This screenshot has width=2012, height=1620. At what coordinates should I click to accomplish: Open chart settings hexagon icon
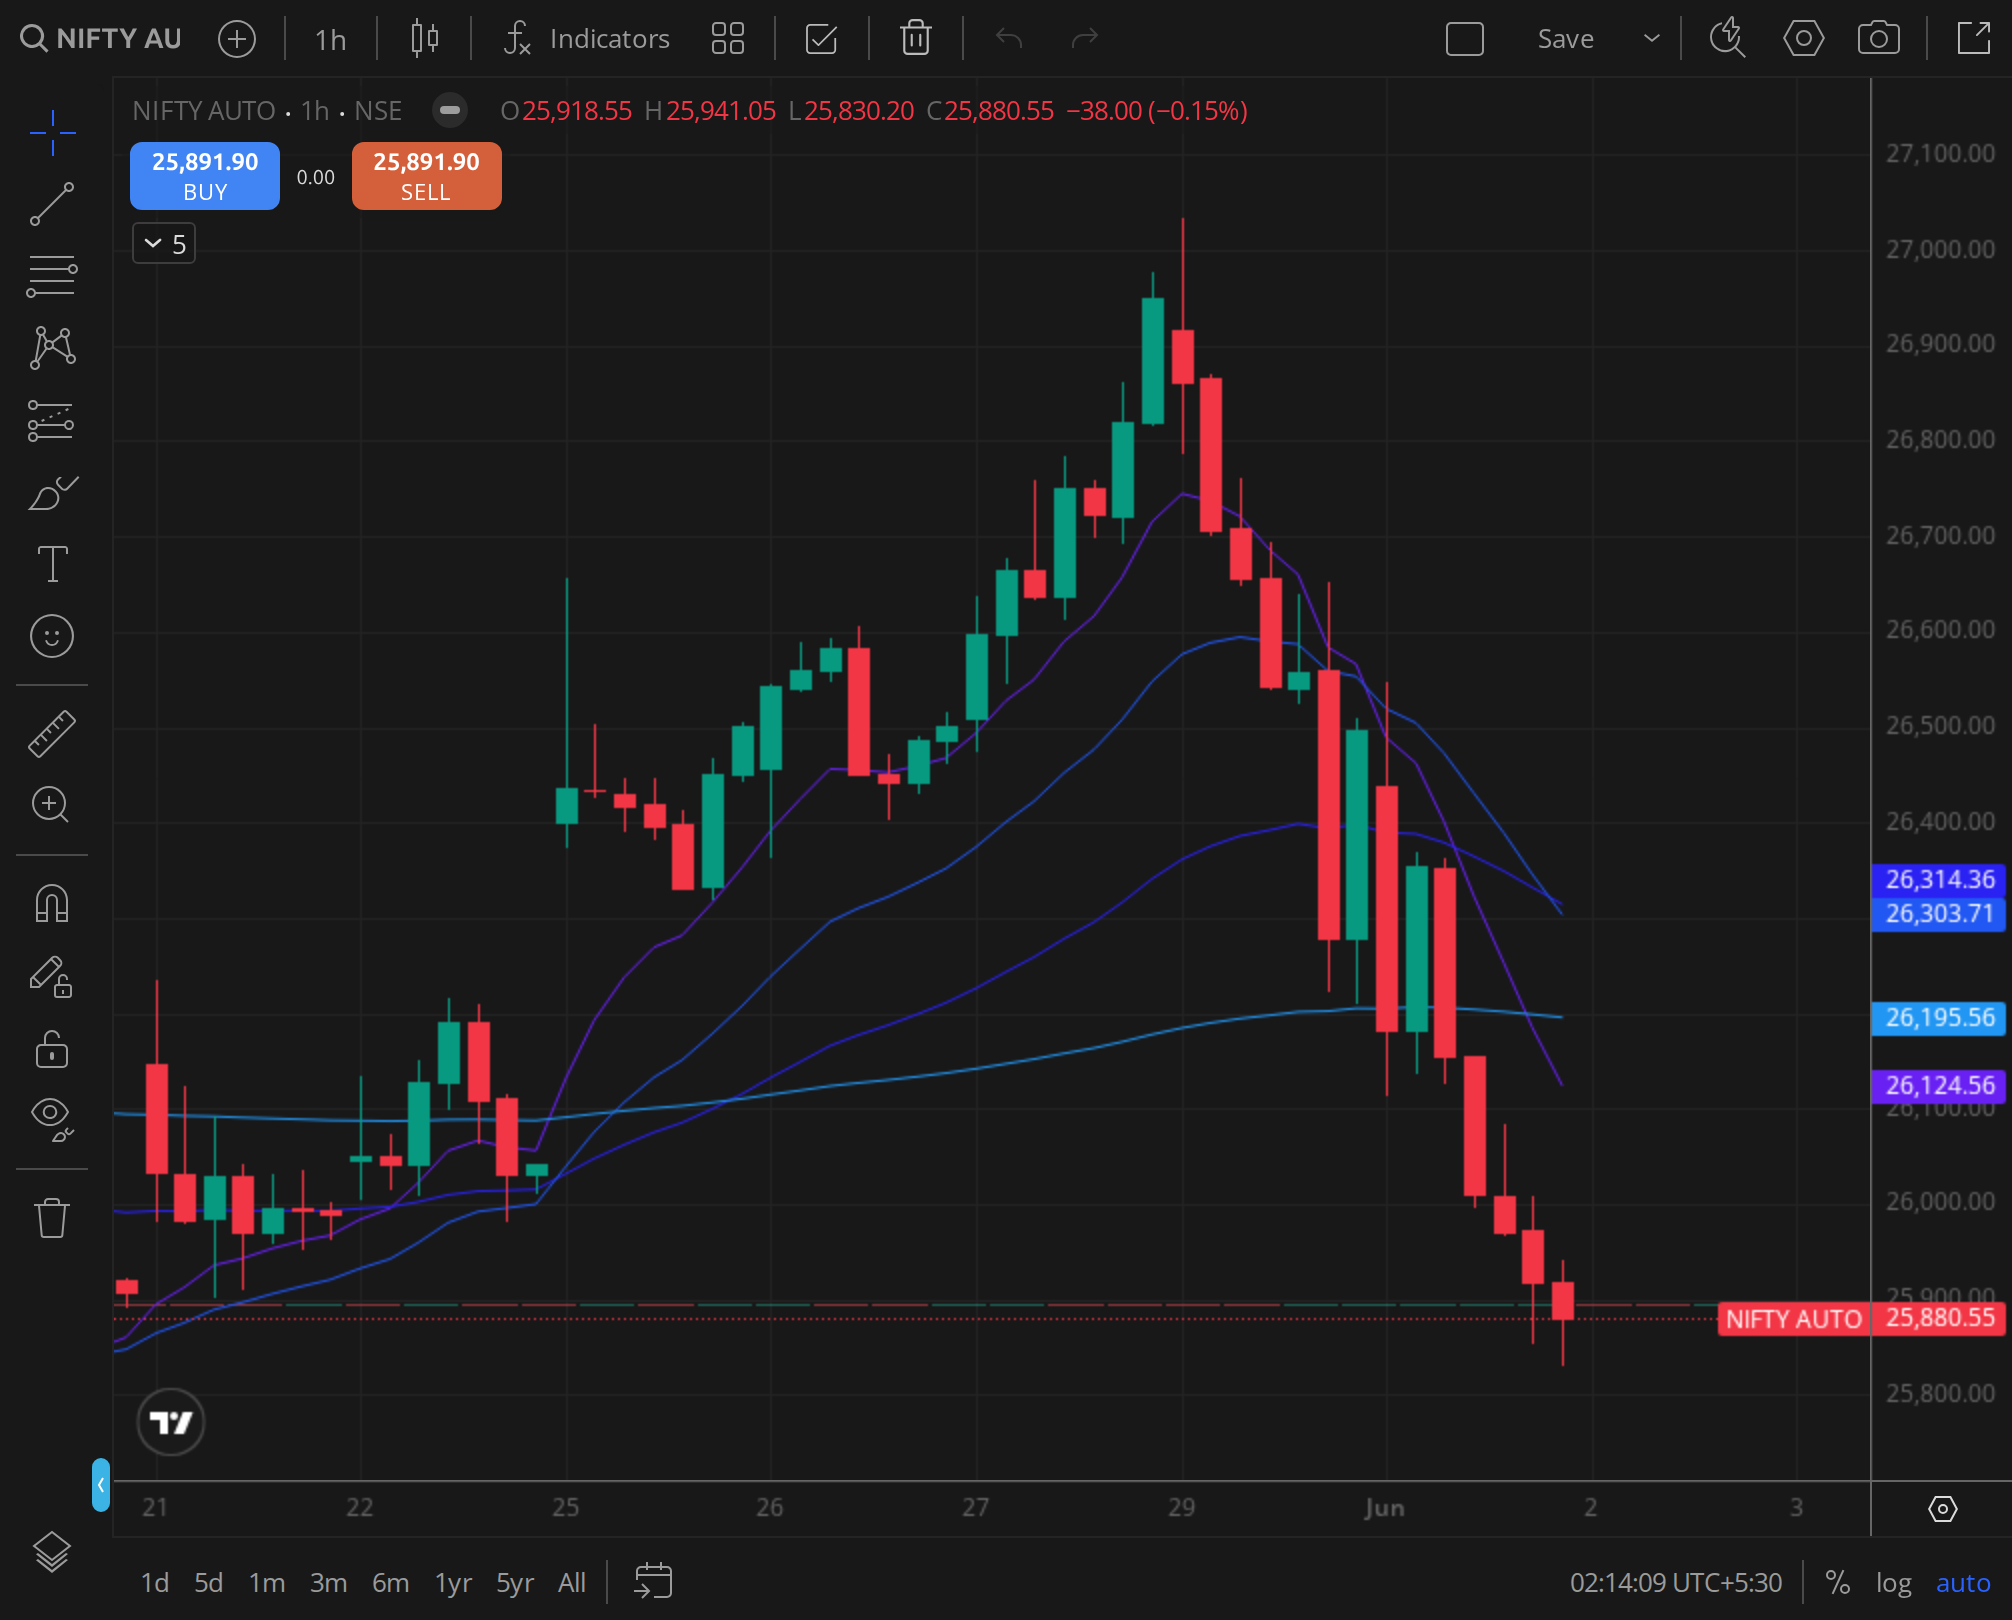(x=1803, y=39)
